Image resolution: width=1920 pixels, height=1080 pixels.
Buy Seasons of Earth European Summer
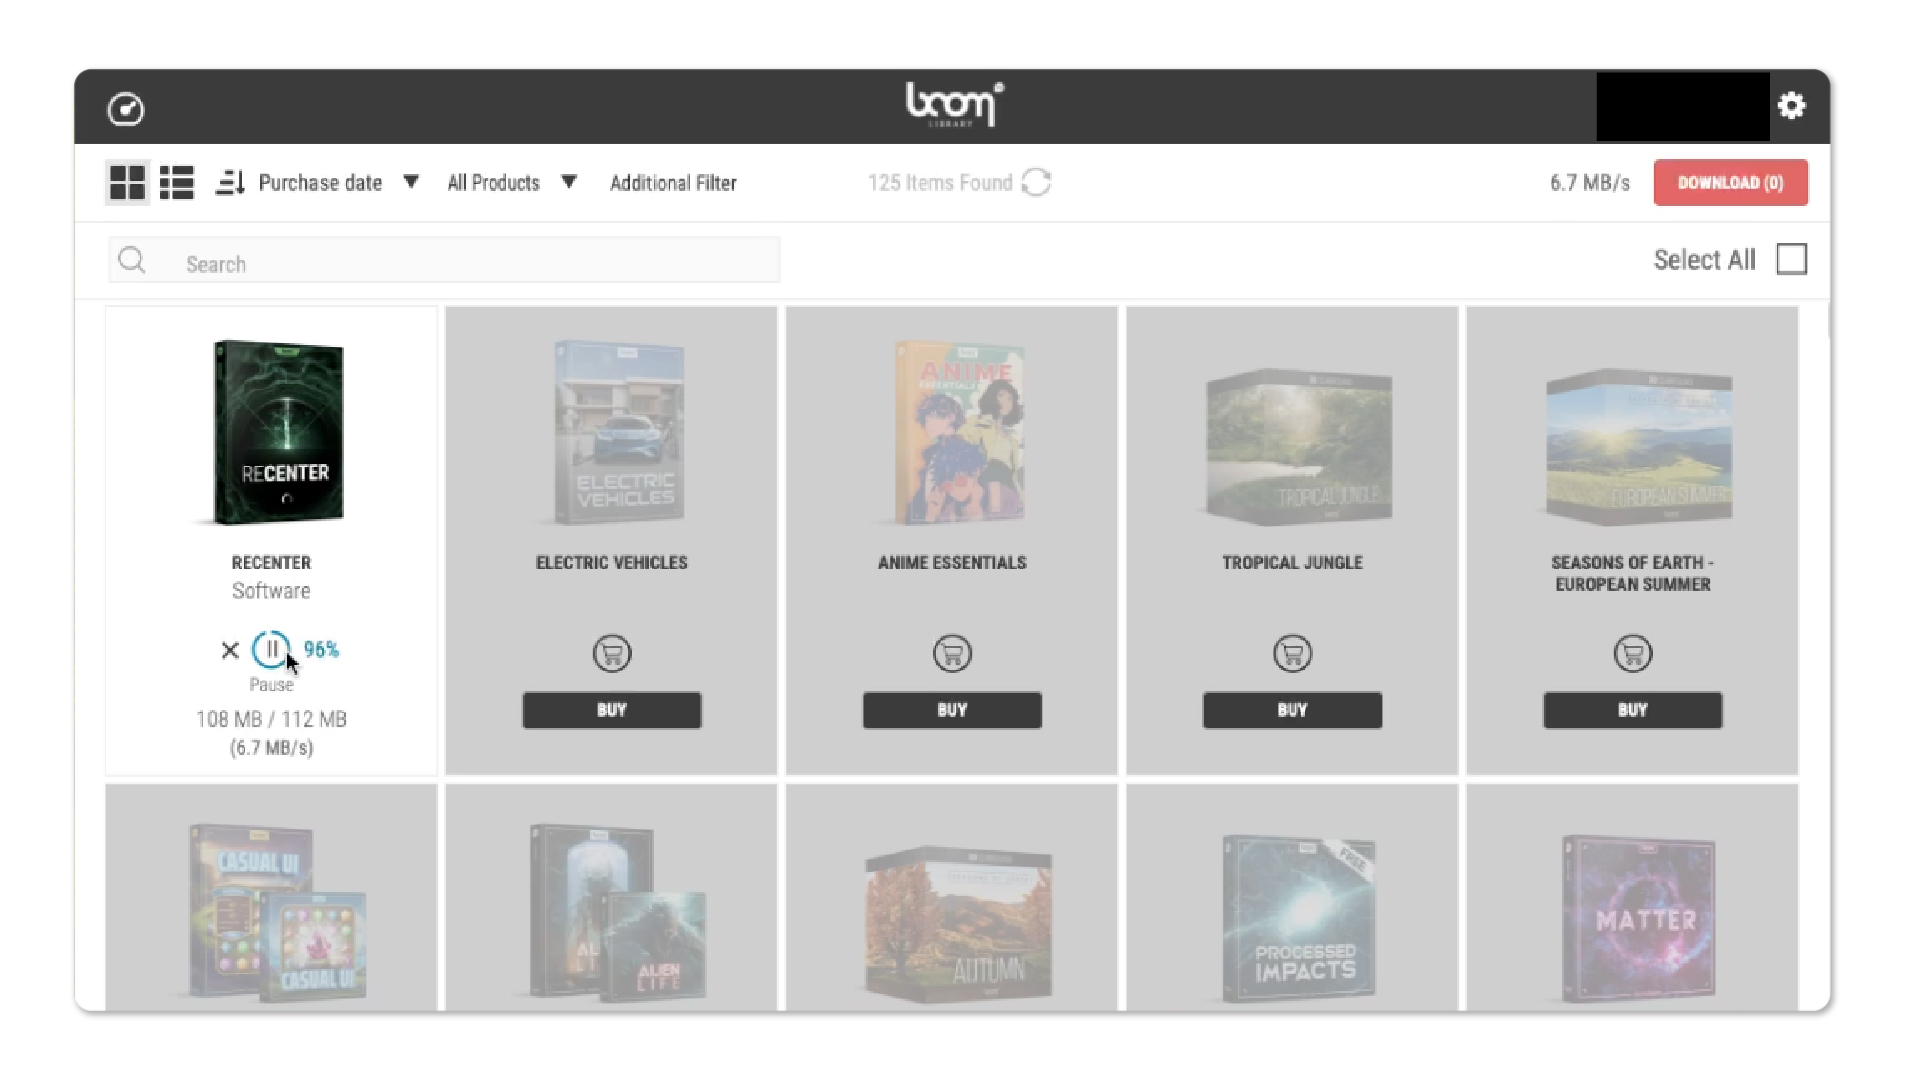point(1632,710)
